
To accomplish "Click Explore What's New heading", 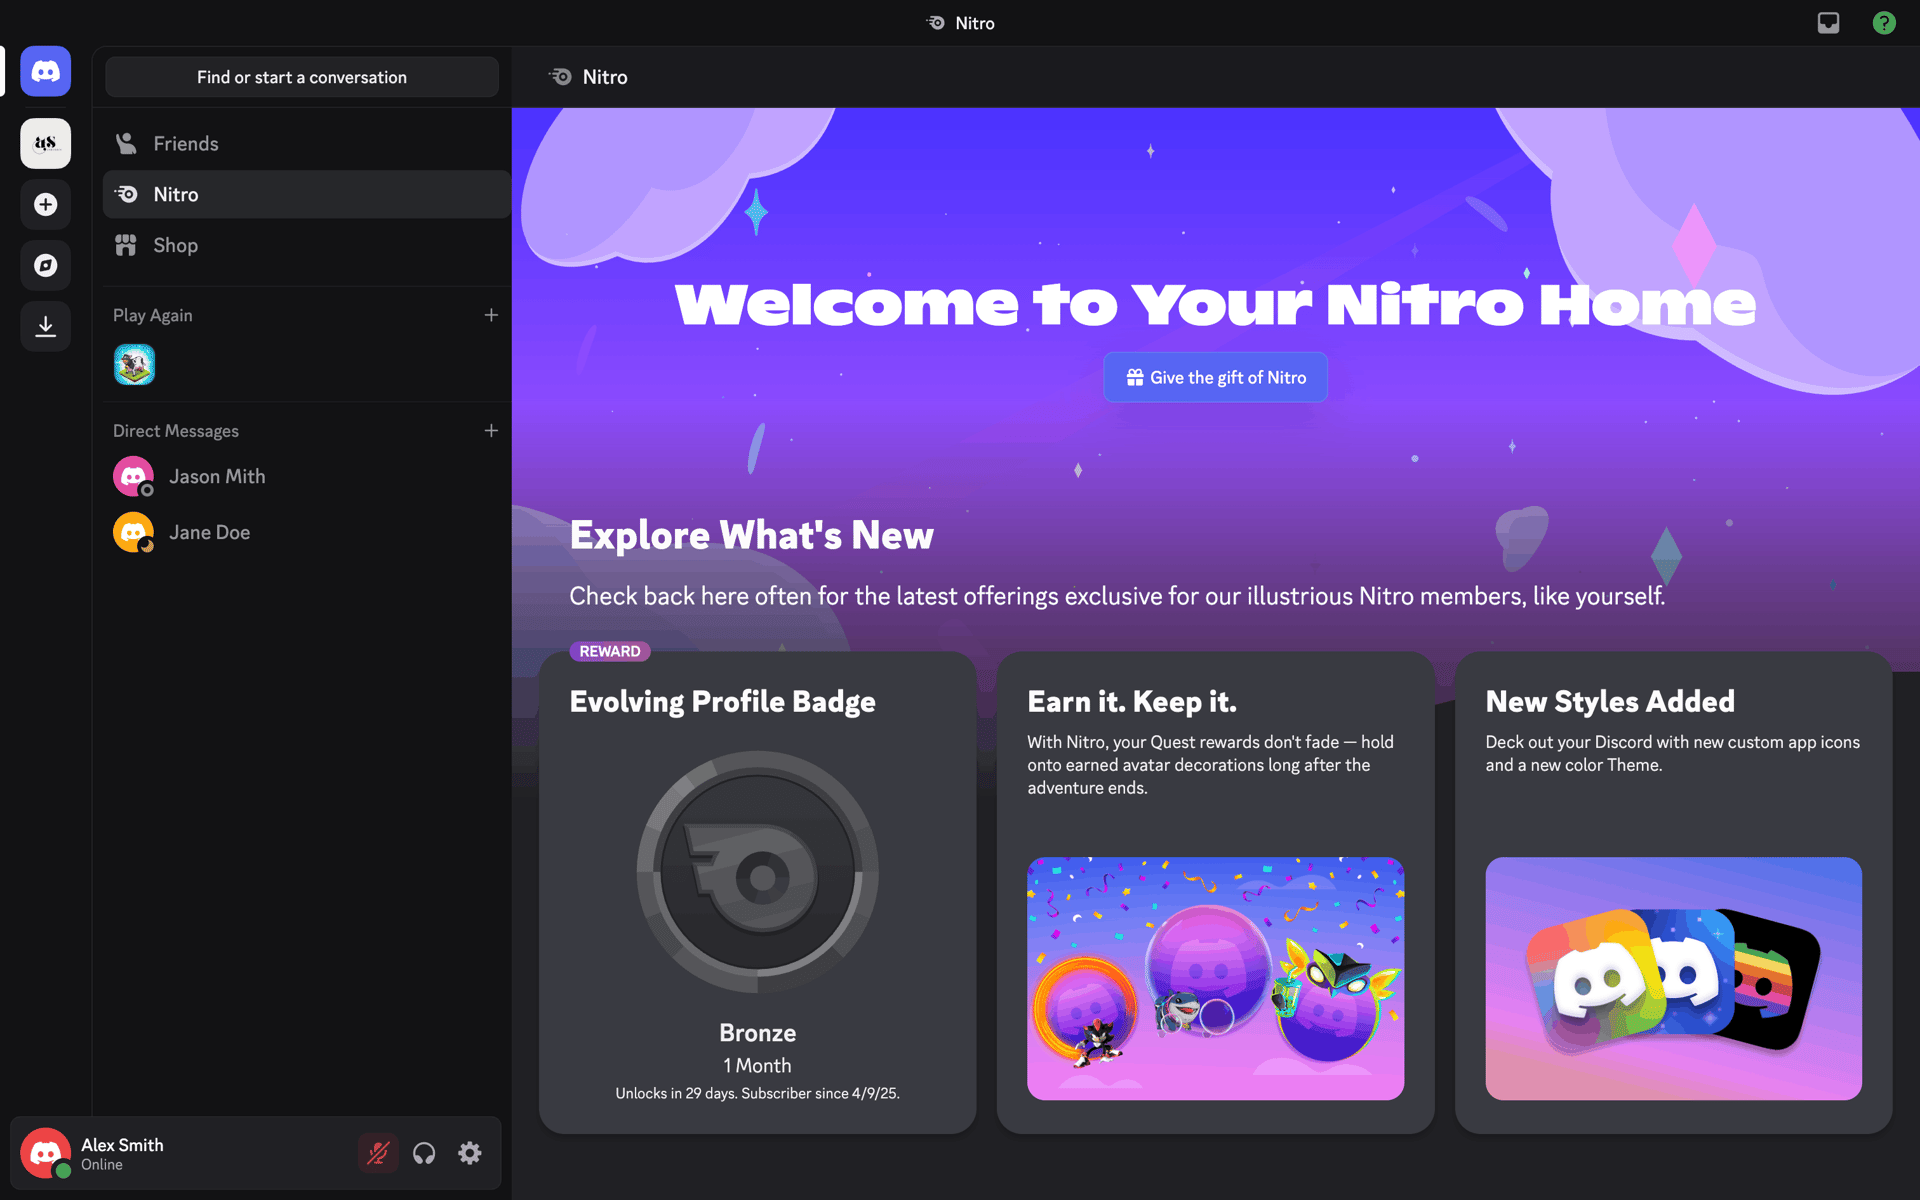I will point(751,535).
